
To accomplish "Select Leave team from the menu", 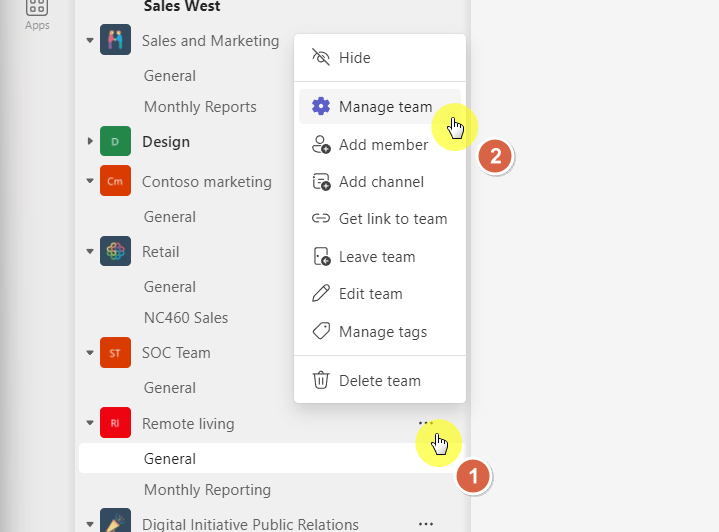I will (380, 257).
